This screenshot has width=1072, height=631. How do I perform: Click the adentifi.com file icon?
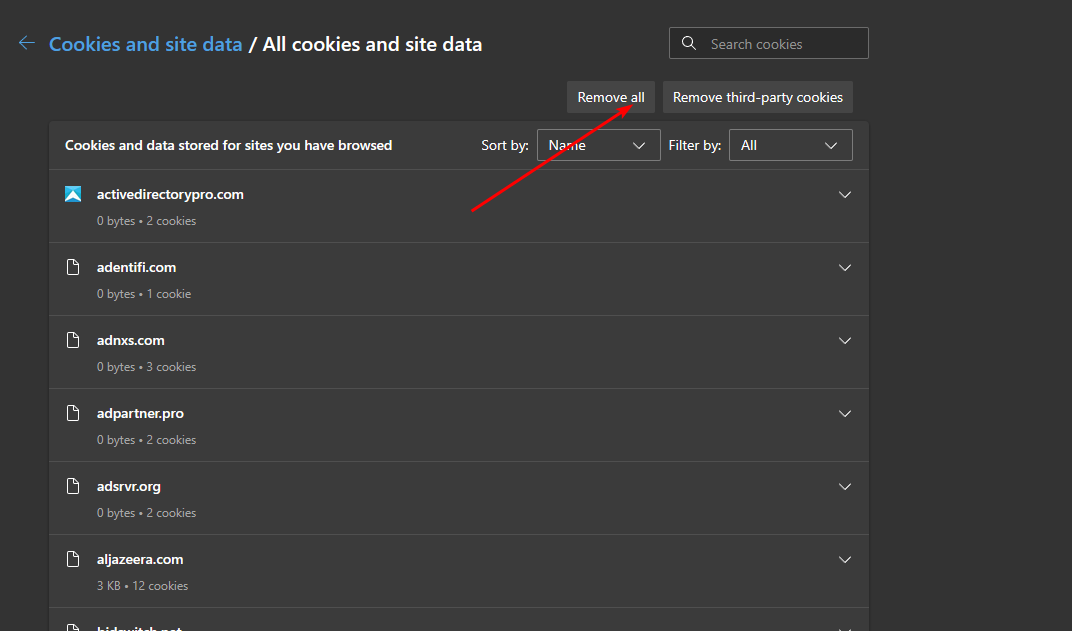pyautogui.click(x=73, y=267)
